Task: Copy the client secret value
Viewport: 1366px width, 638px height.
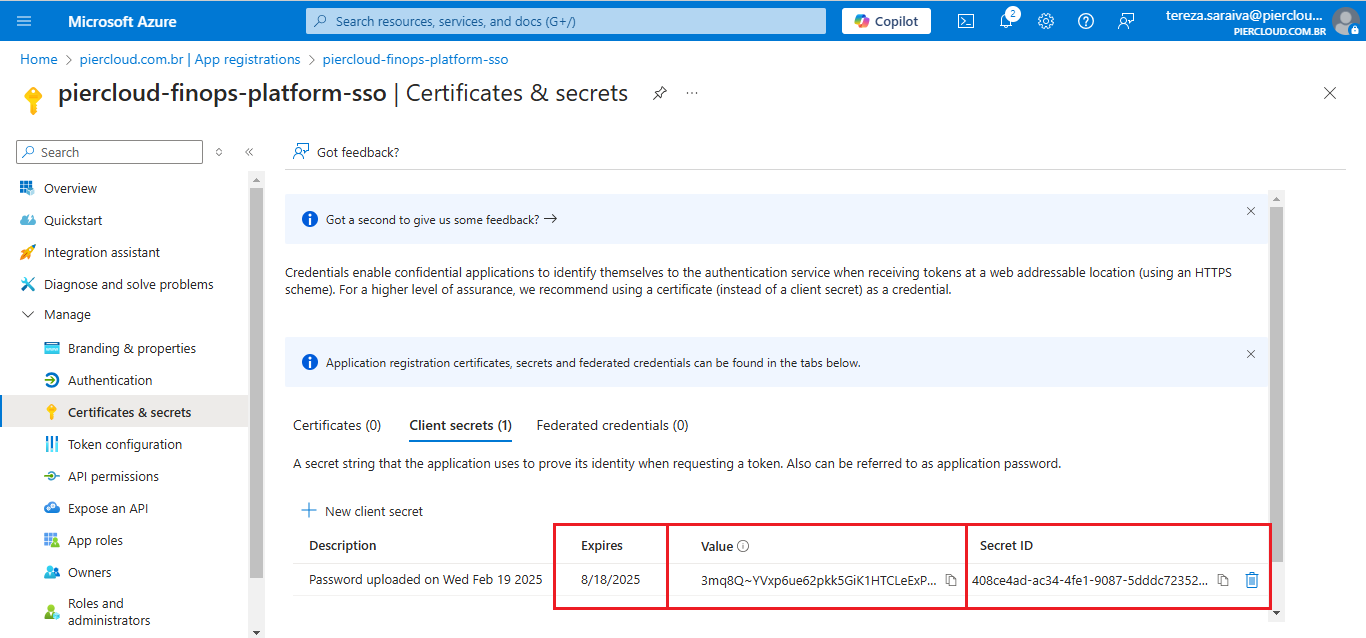Action: tap(951, 580)
